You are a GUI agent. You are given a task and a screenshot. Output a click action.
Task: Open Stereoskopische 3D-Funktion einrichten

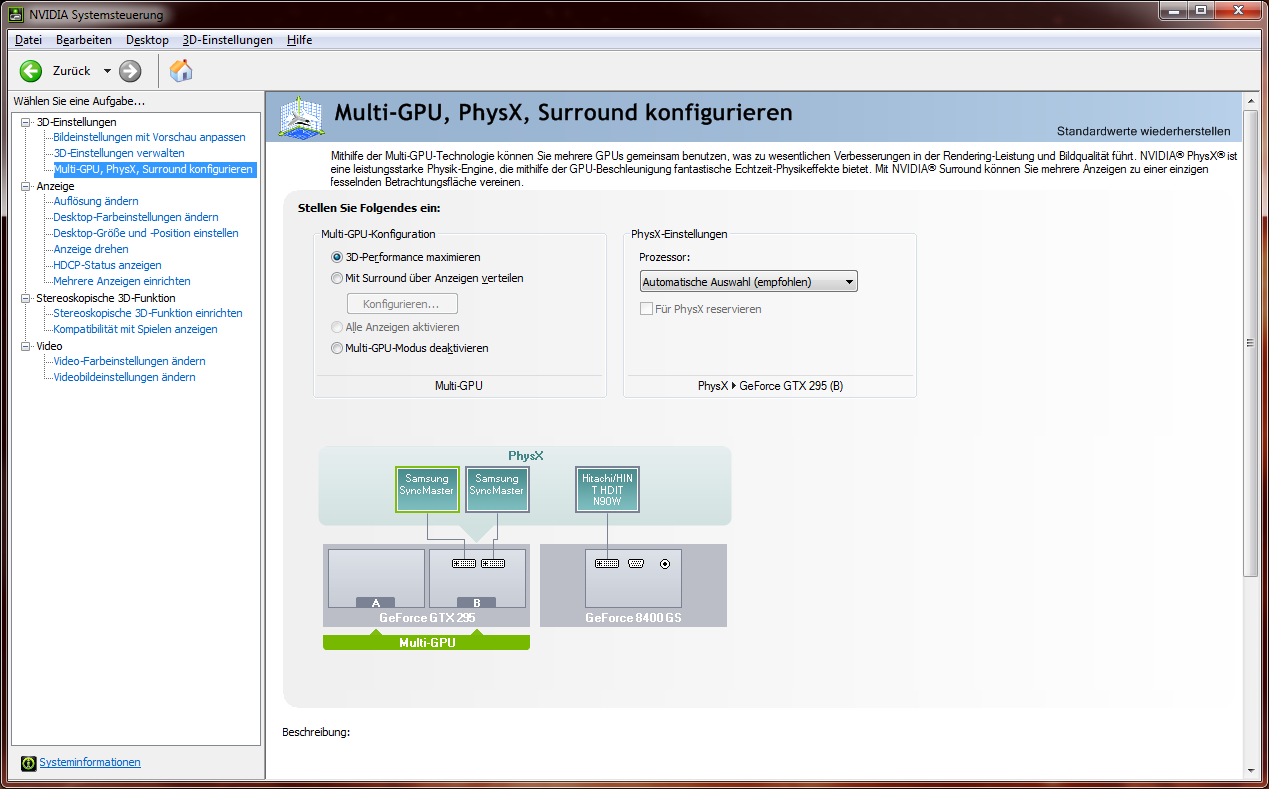(148, 313)
